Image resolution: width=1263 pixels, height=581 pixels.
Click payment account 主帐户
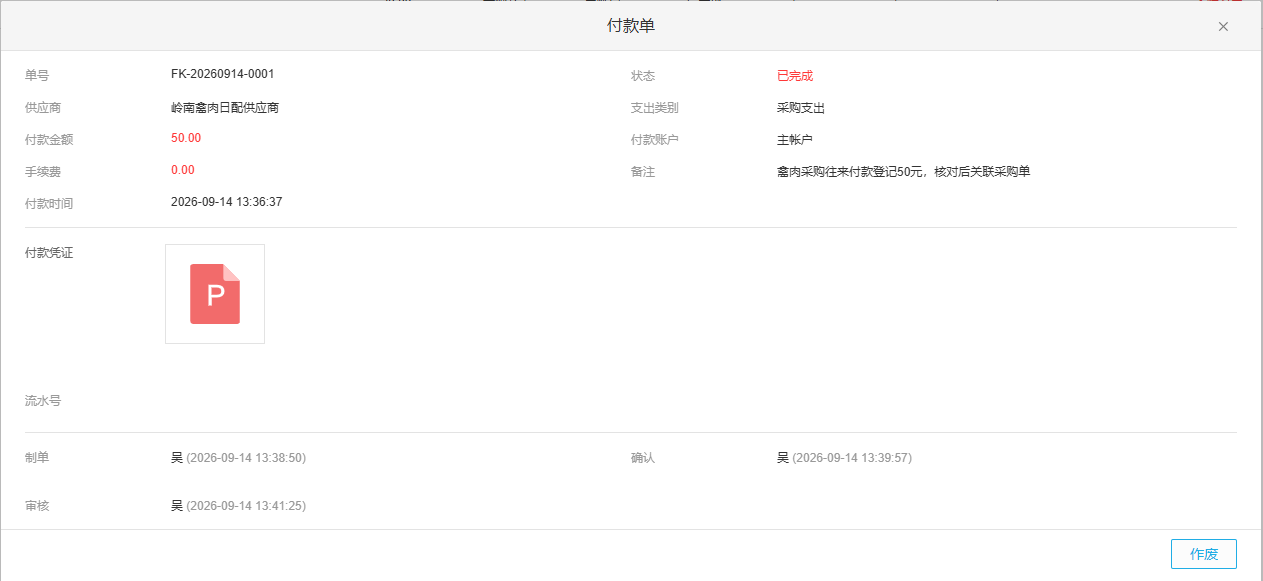tap(795, 140)
